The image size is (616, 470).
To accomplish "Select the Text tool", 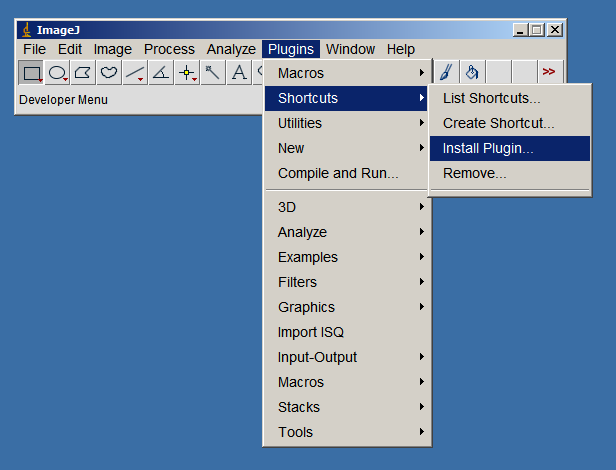I will tap(239, 73).
